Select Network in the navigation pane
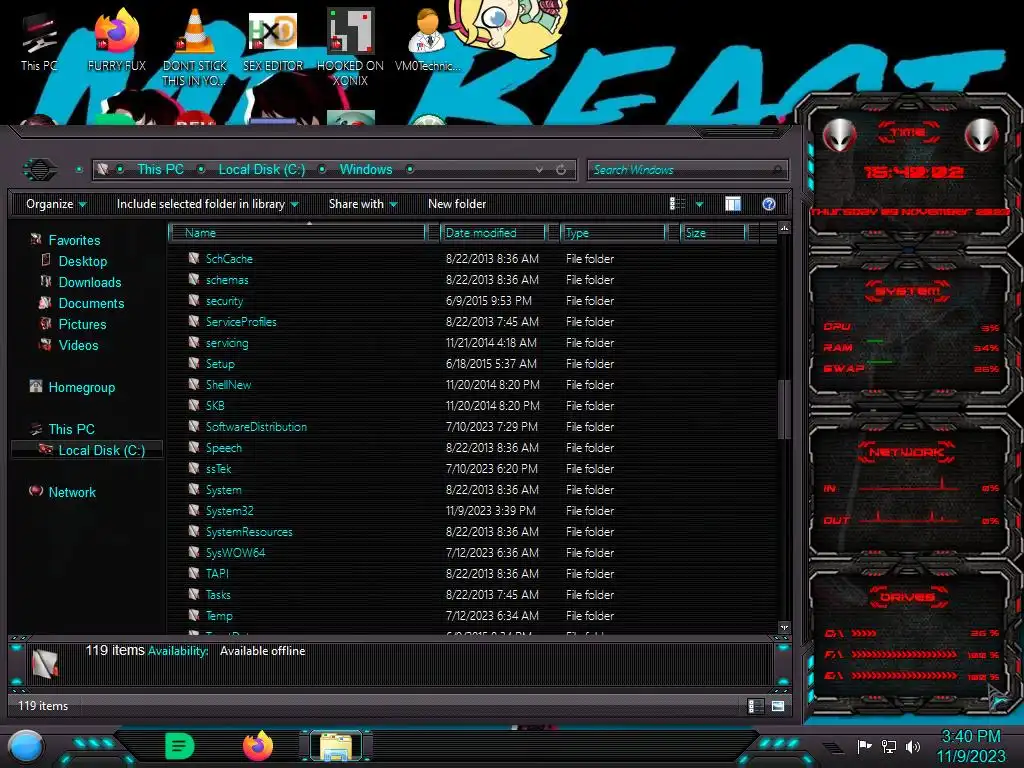1024x768 pixels. [x=72, y=492]
